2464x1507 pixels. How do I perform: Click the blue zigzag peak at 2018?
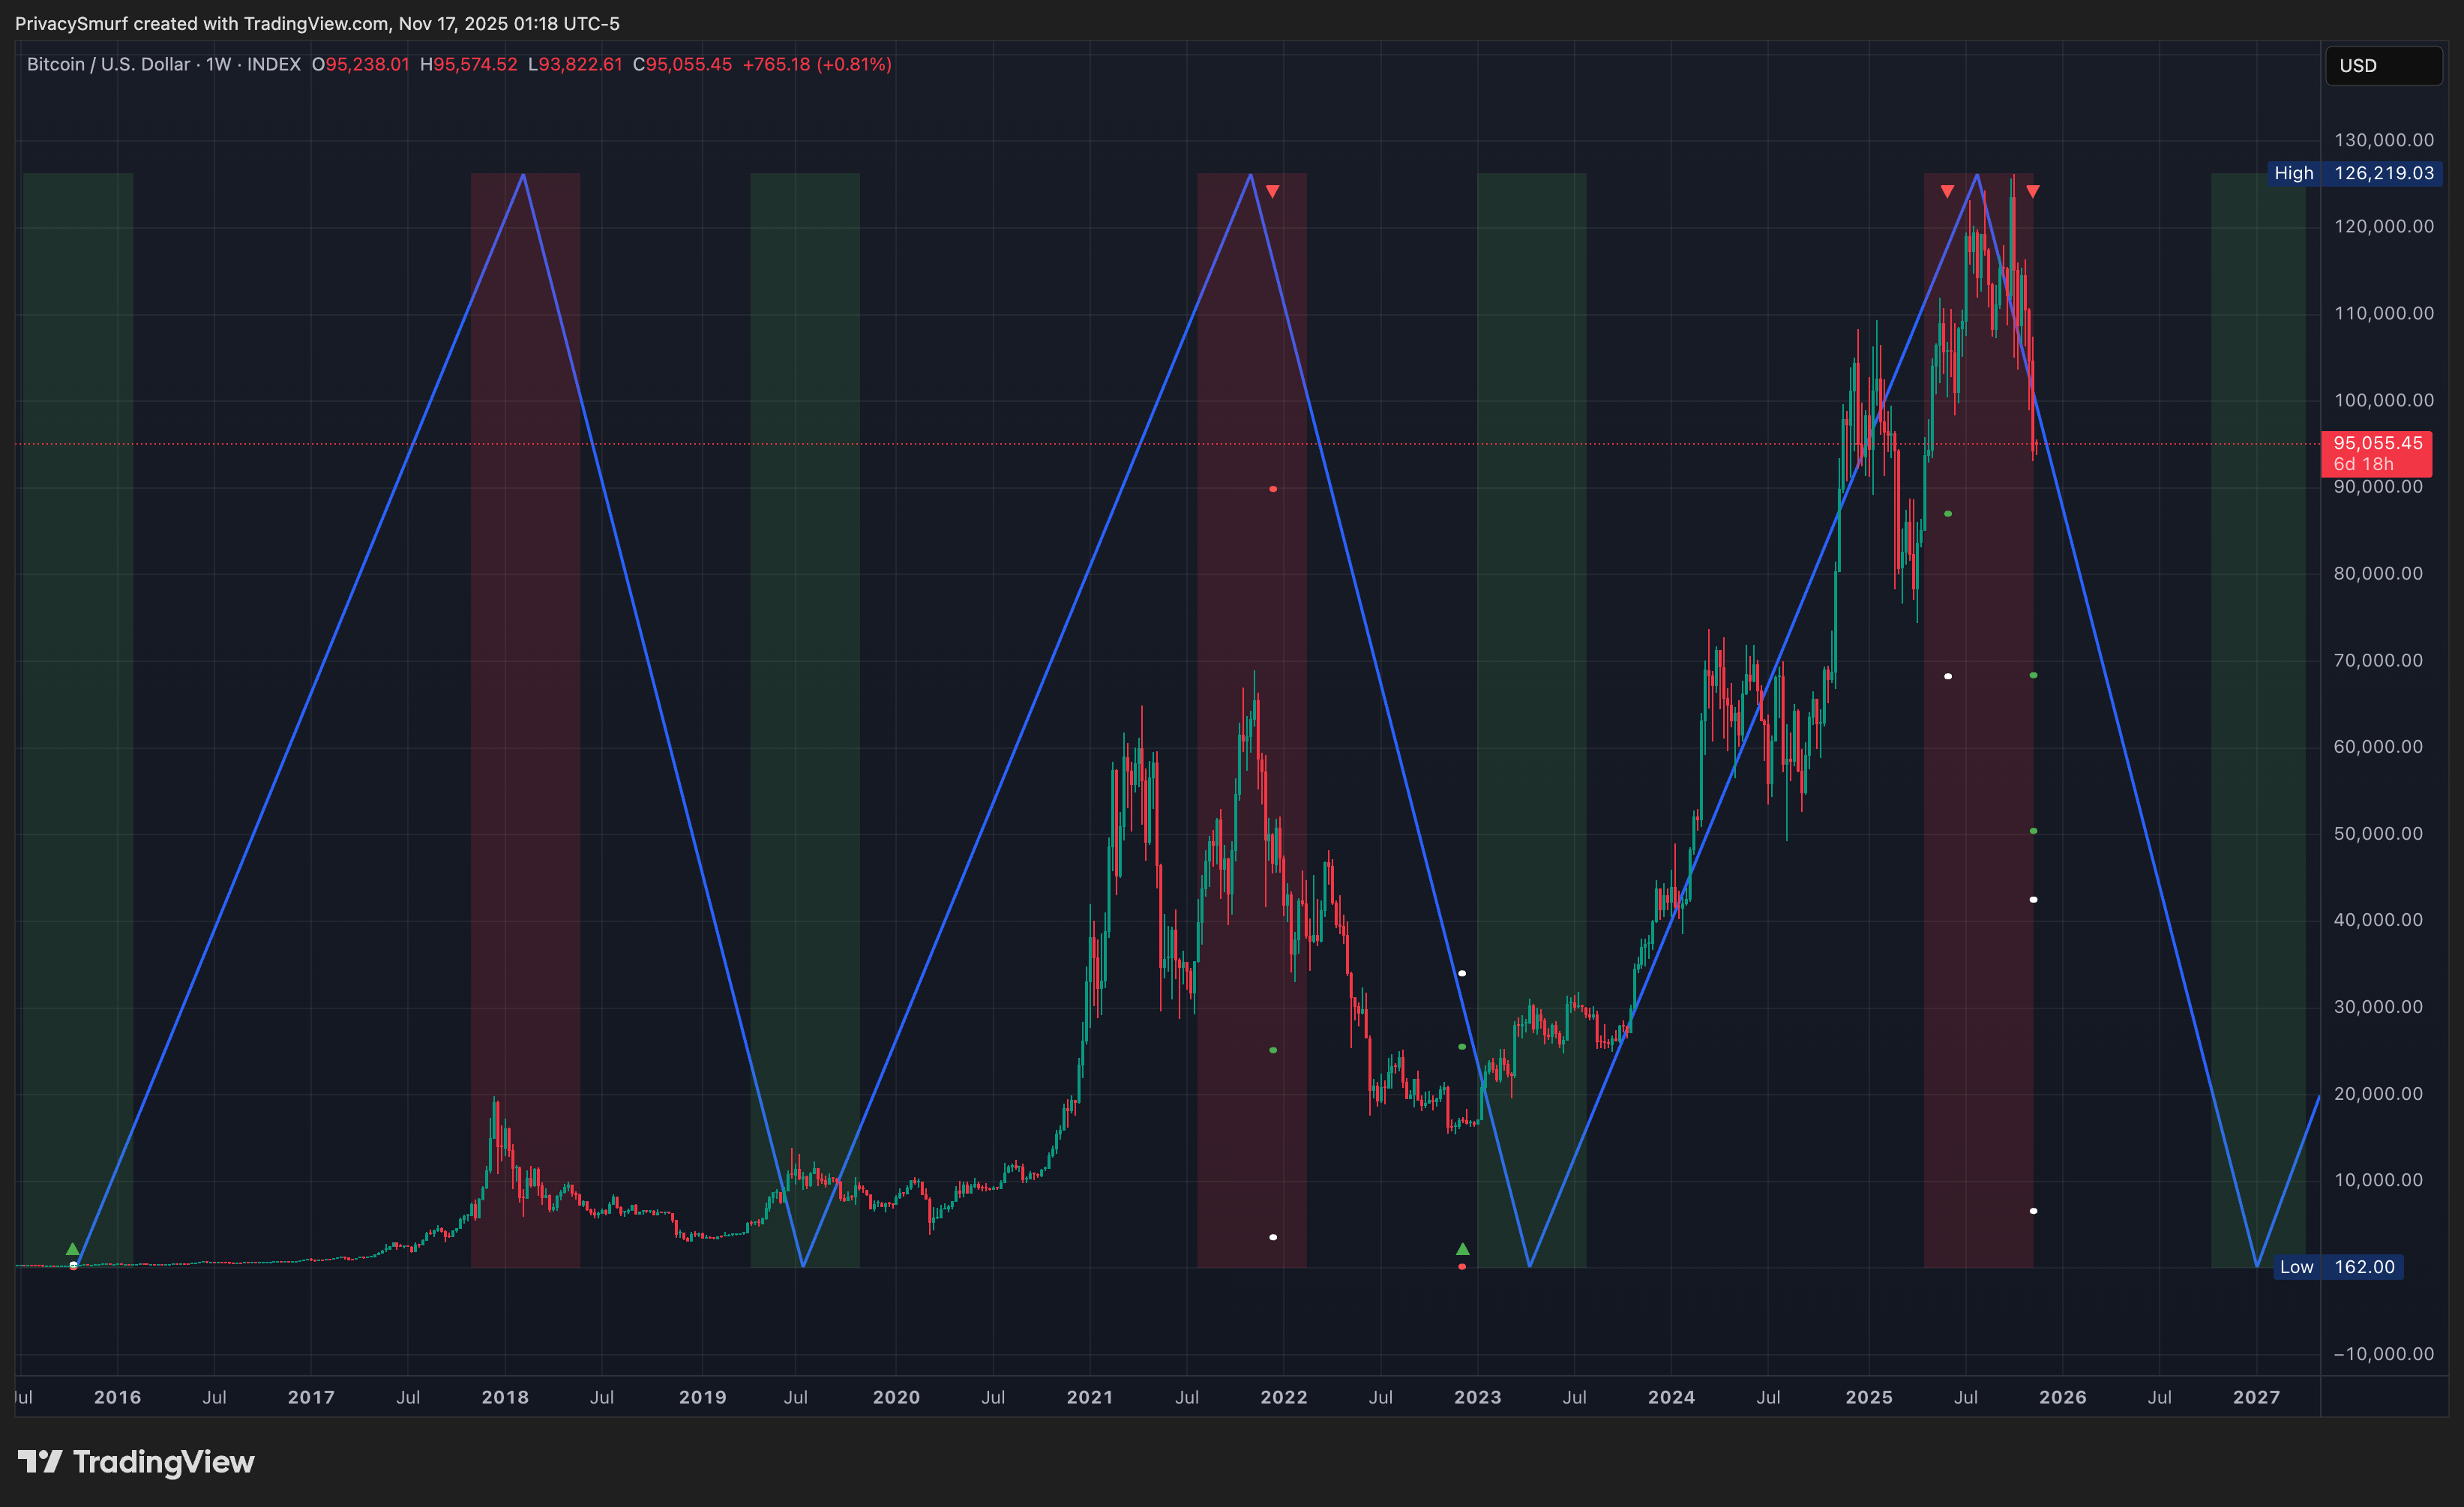[523, 176]
